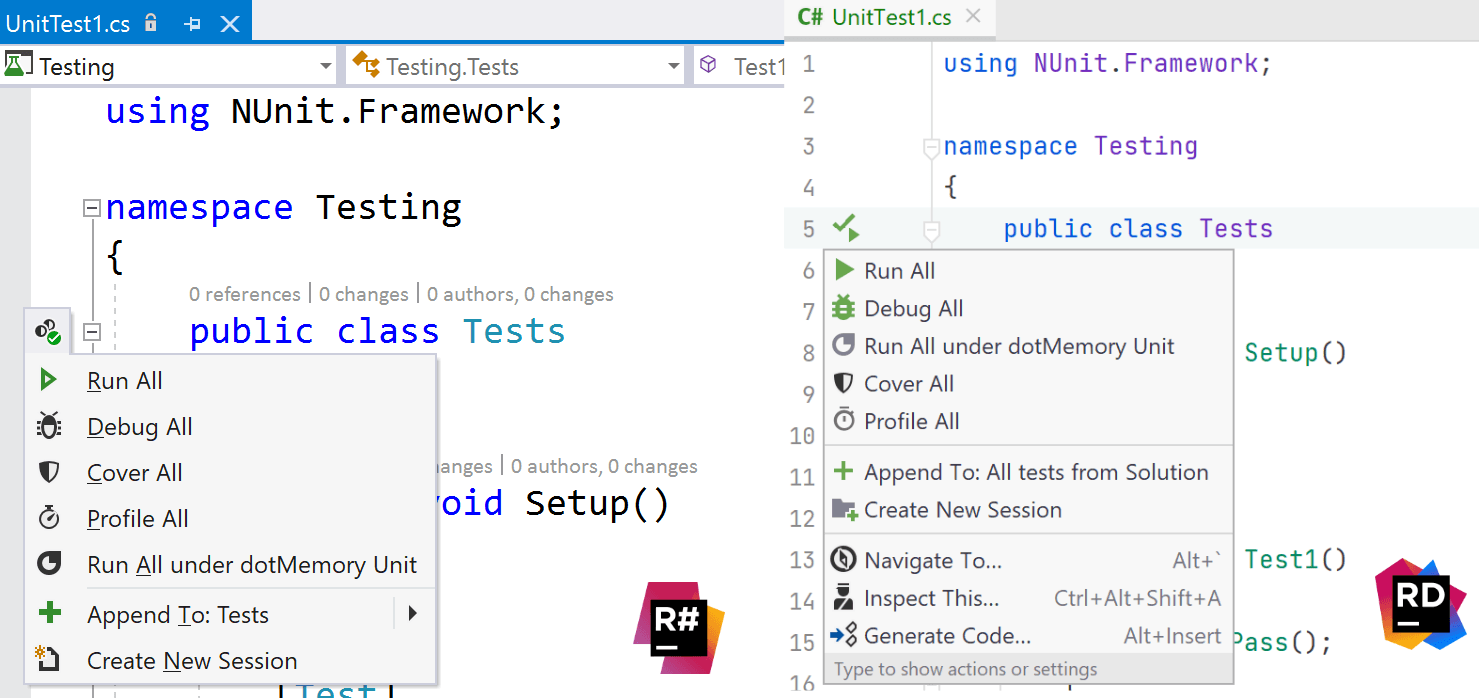Collapse the namespace Testing block in Visual Studio

point(92,208)
